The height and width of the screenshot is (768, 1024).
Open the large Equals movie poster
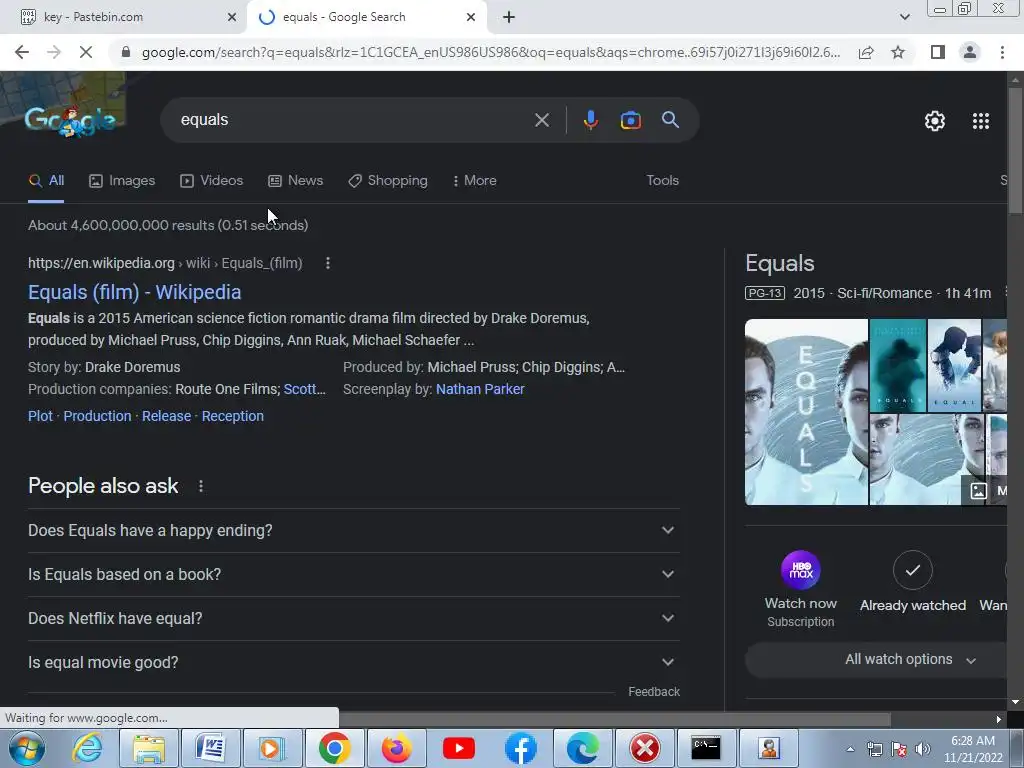click(x=807, y=412)
